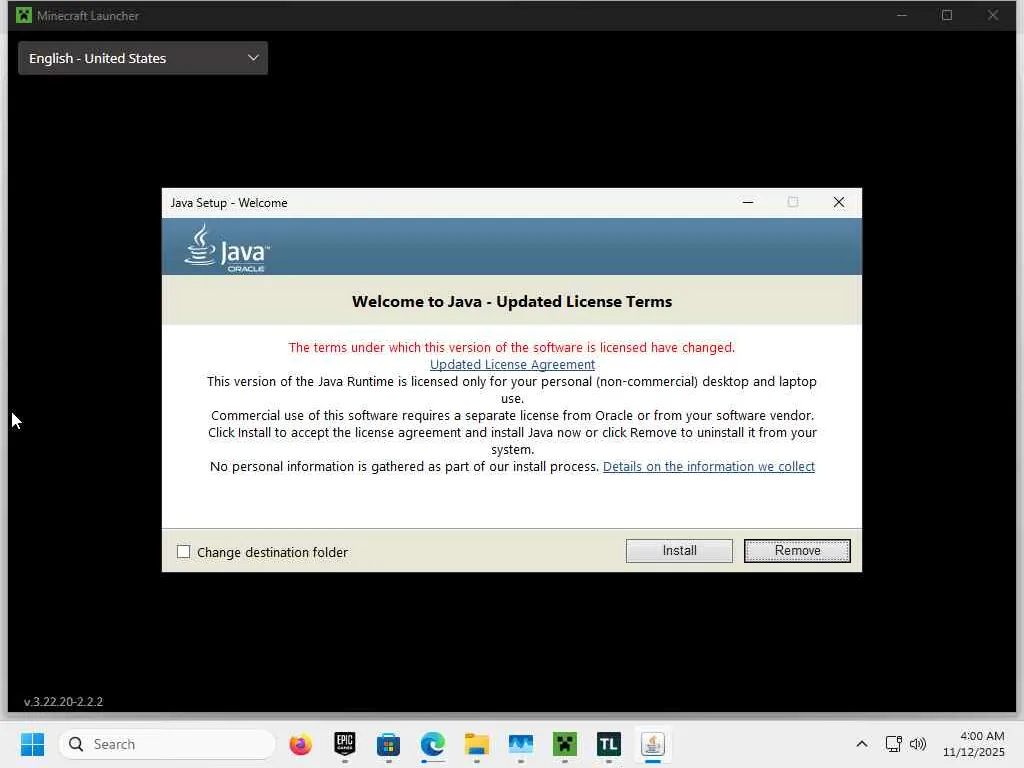The height and width of the screenshot is (768, 1024).
Task: Click the taskbar Search box
Action: tap(168, 744)
